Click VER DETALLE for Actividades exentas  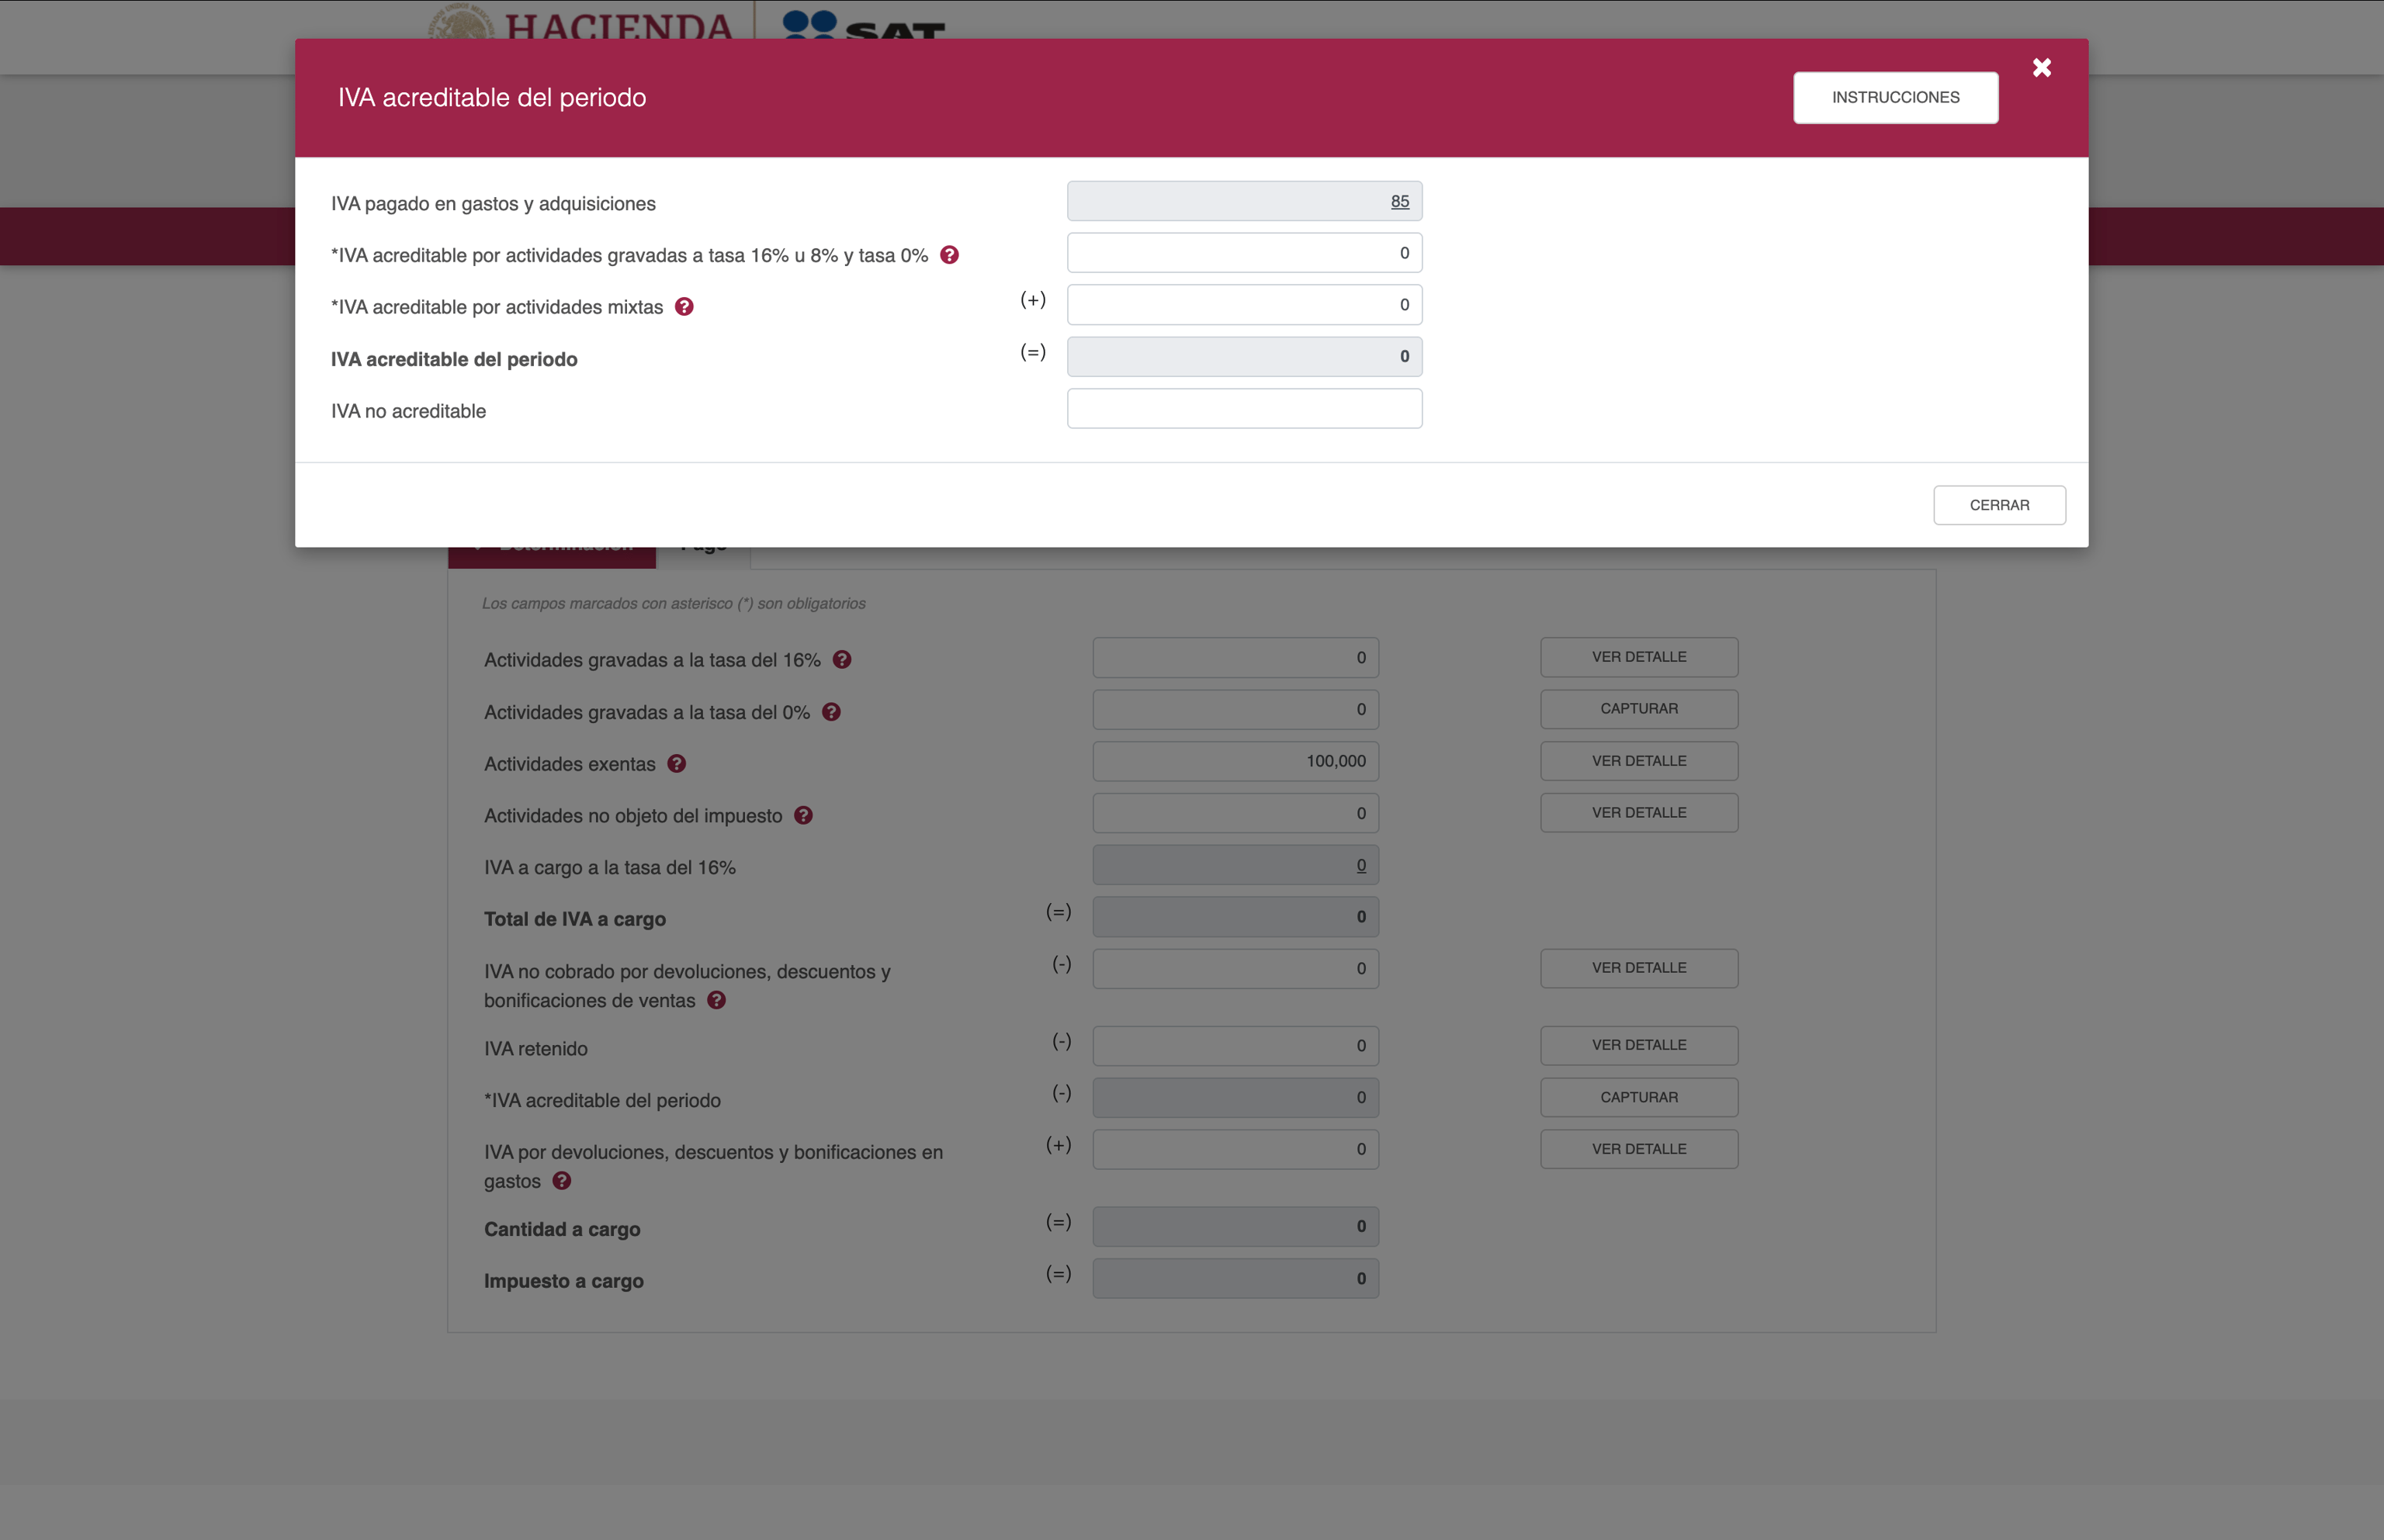pyautogui.click(x=1638, y=761)
